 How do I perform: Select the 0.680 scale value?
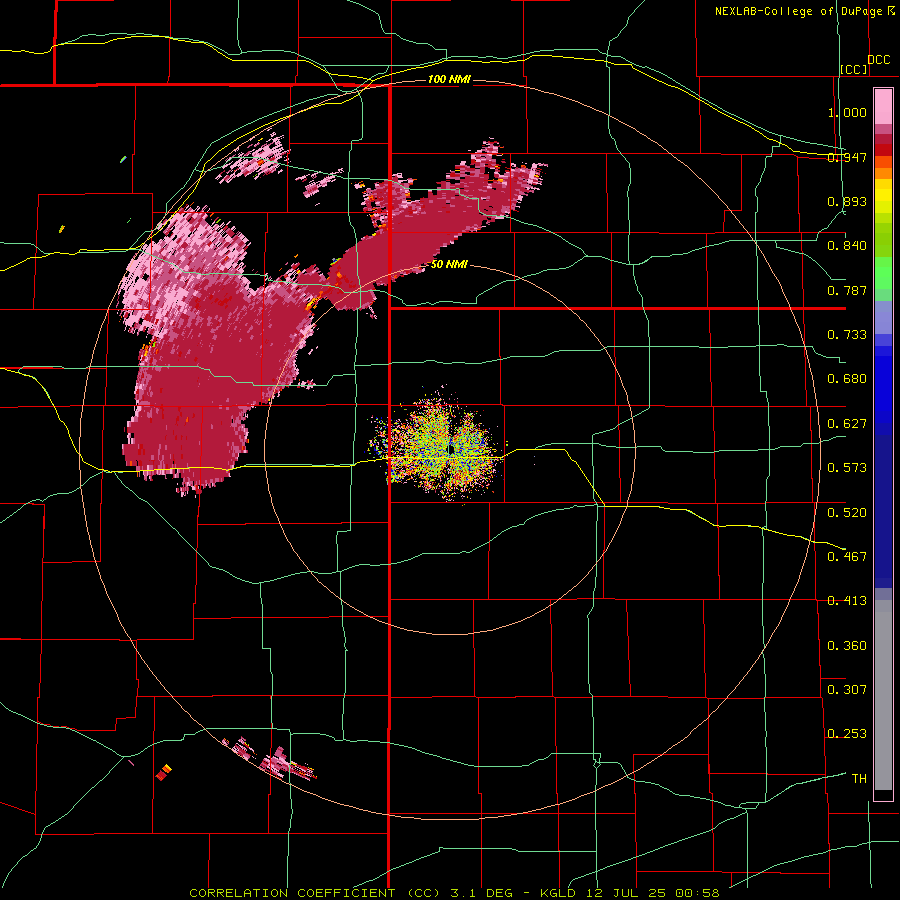[x=847, y=379]
